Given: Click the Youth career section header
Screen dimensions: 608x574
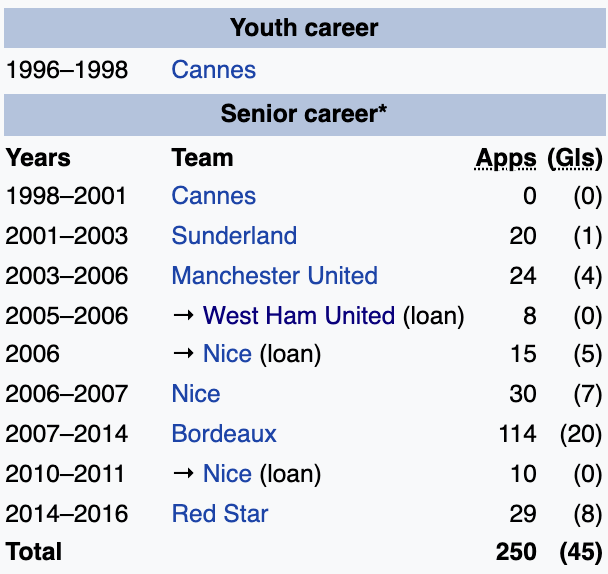Looking at the screenshot, I should (304, 27).
